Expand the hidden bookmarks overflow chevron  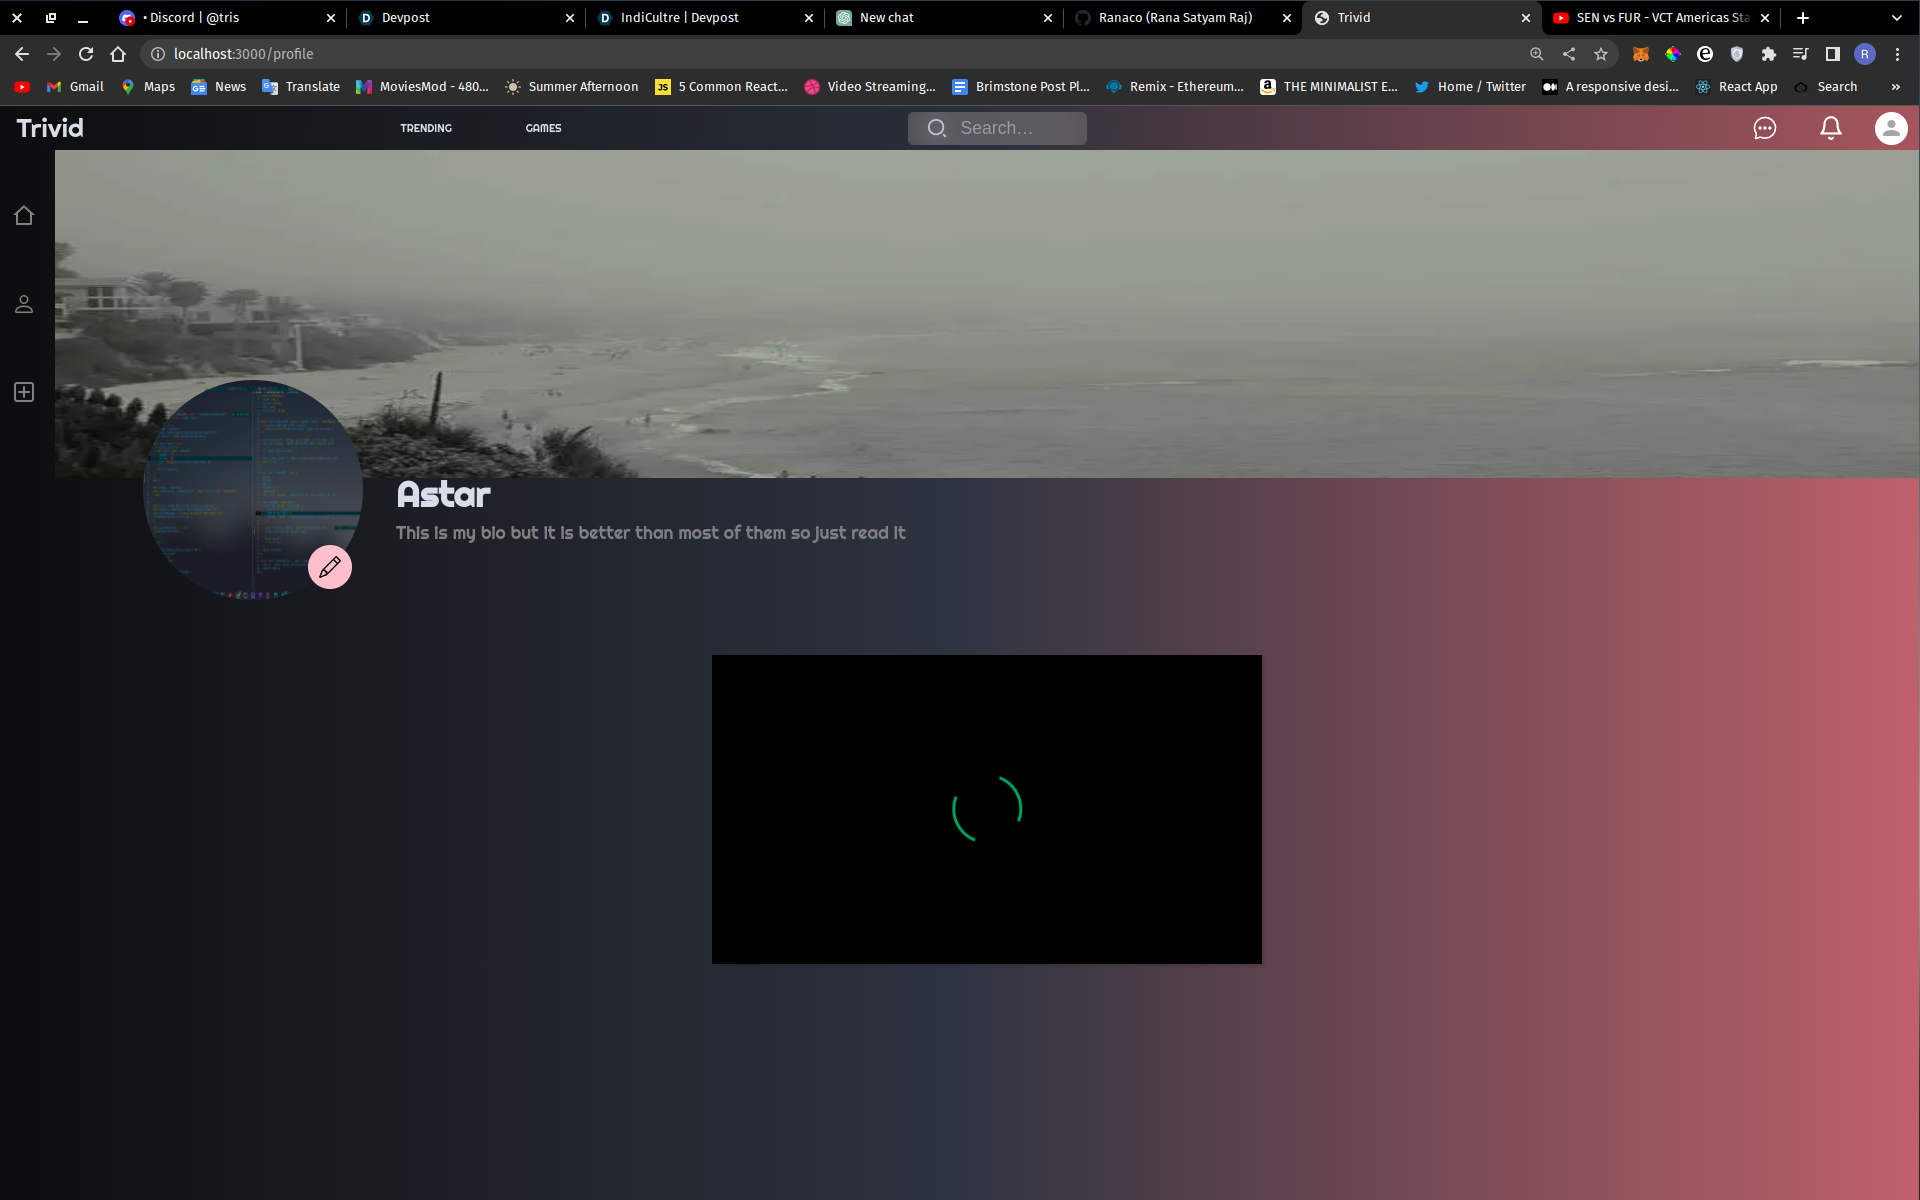(1895, 87)
